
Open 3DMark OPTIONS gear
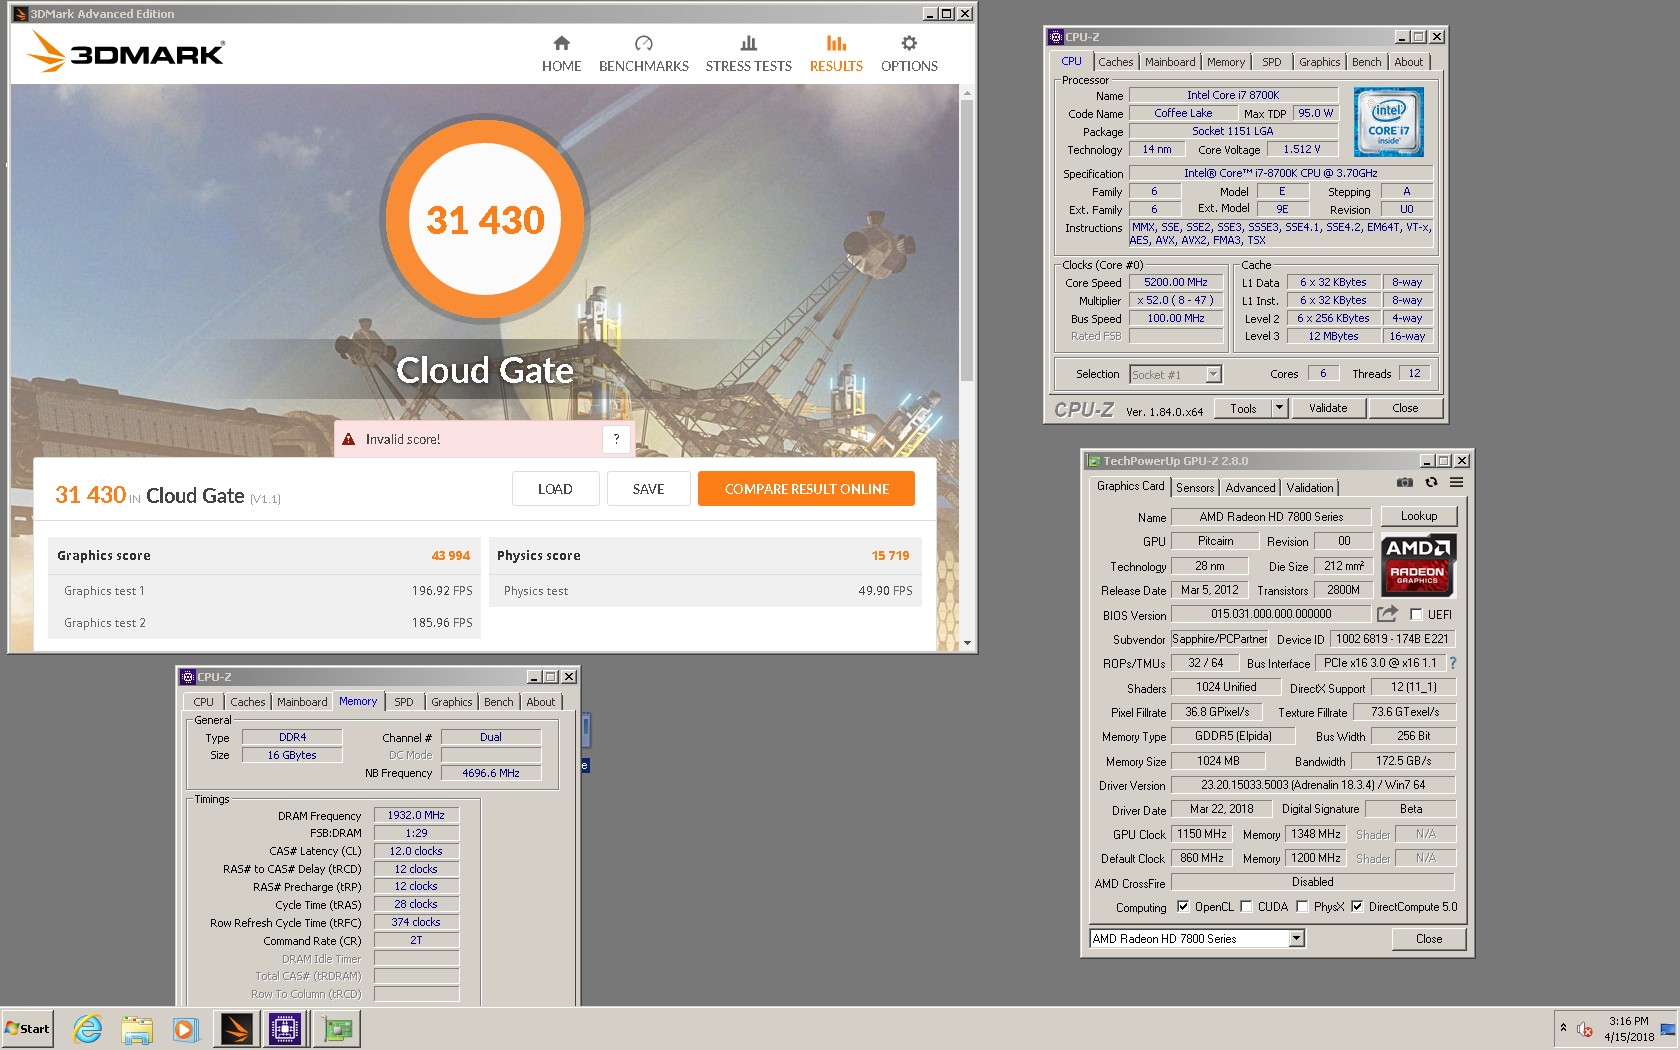coord(909,54)
